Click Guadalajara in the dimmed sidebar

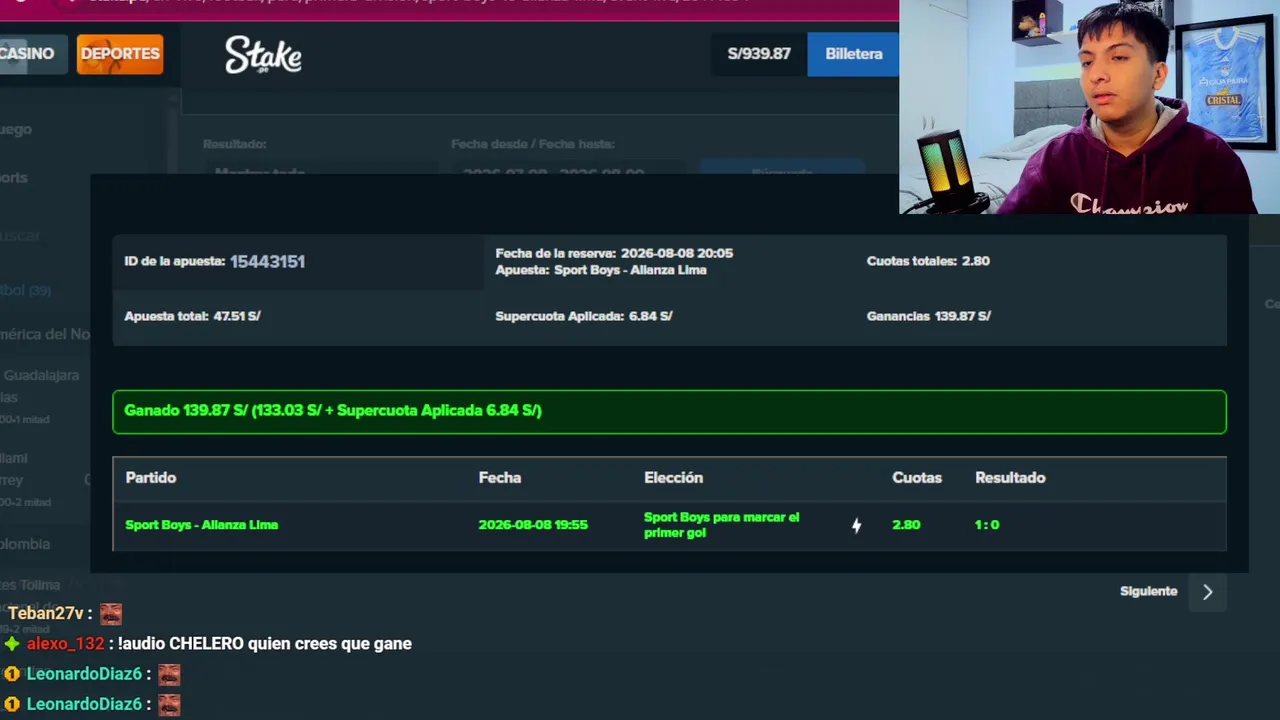point(41,376)
